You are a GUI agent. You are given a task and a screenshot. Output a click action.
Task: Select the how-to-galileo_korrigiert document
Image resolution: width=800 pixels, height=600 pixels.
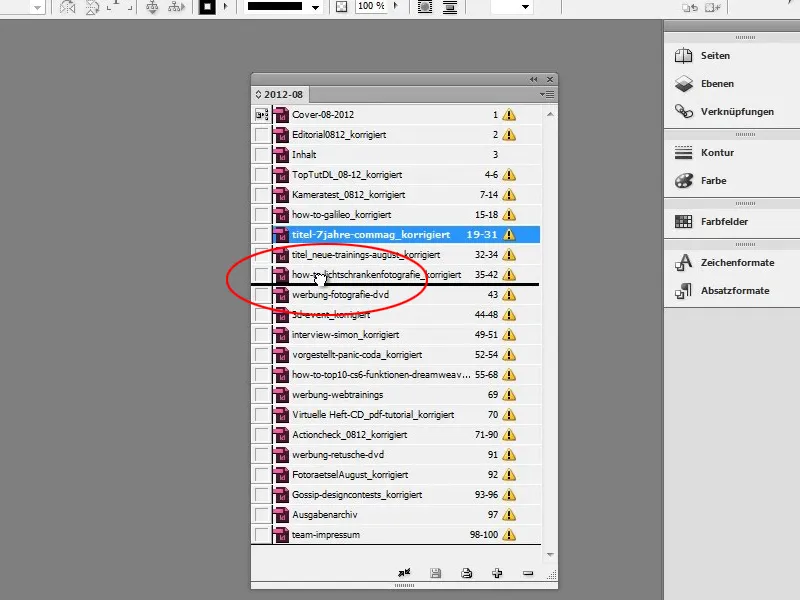pos(406,215)
